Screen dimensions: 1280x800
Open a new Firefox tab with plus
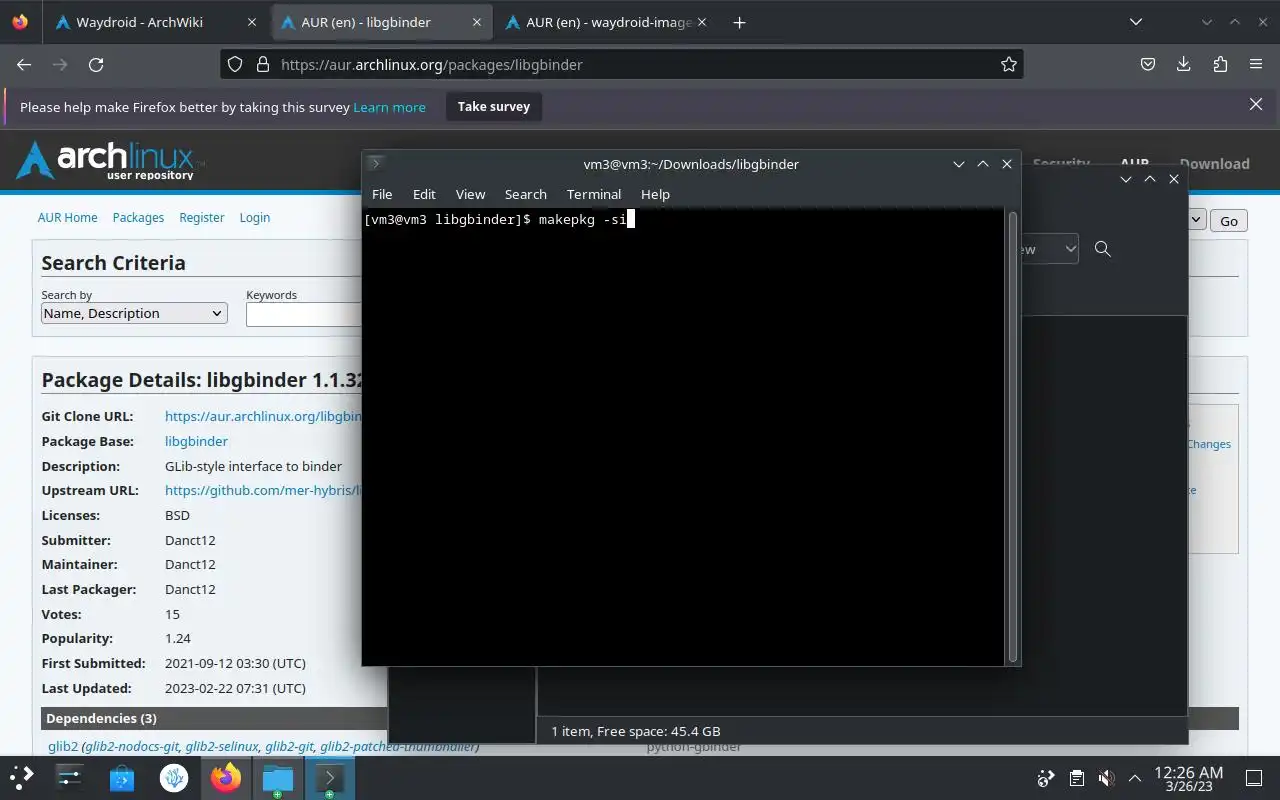click(739, 22)
